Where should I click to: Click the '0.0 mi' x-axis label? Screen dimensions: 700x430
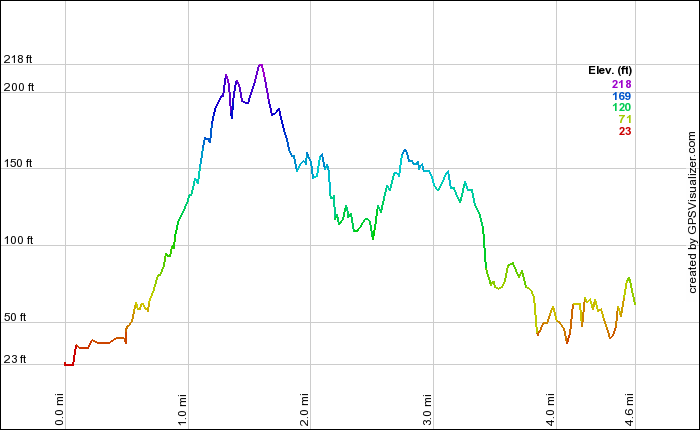pyautogui.click(x=59, y=409)
